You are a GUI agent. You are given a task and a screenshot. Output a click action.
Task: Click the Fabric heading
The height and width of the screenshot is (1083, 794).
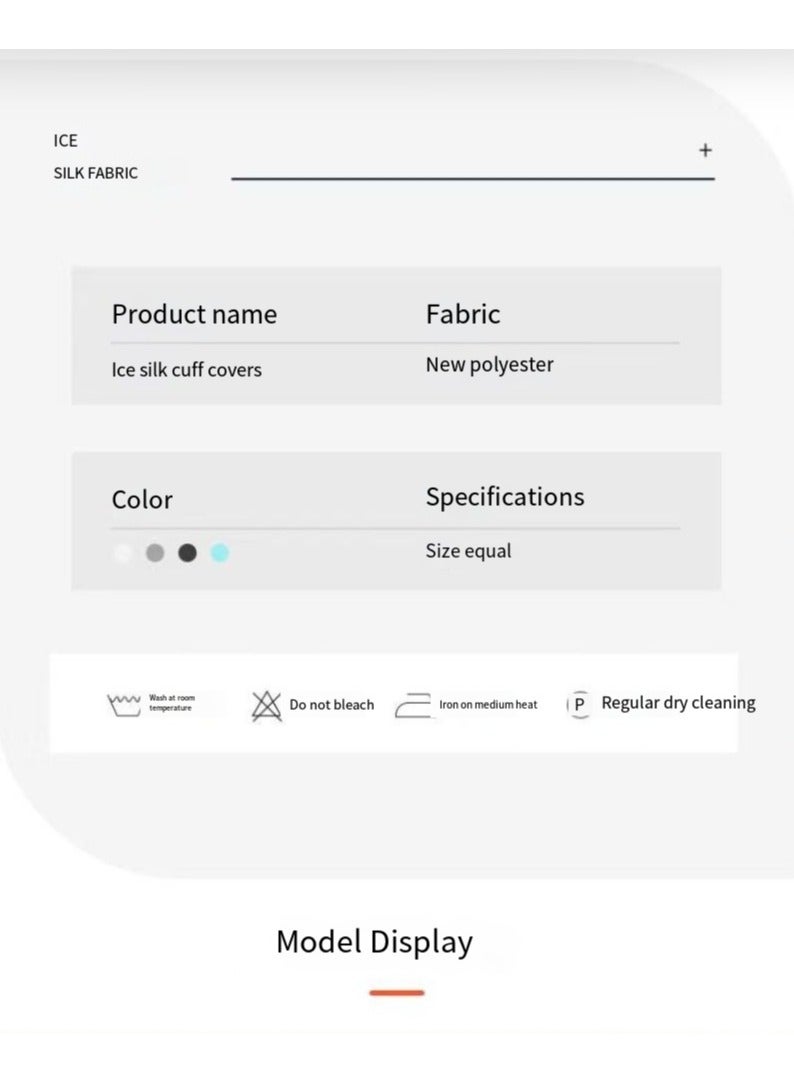(463, 314)
